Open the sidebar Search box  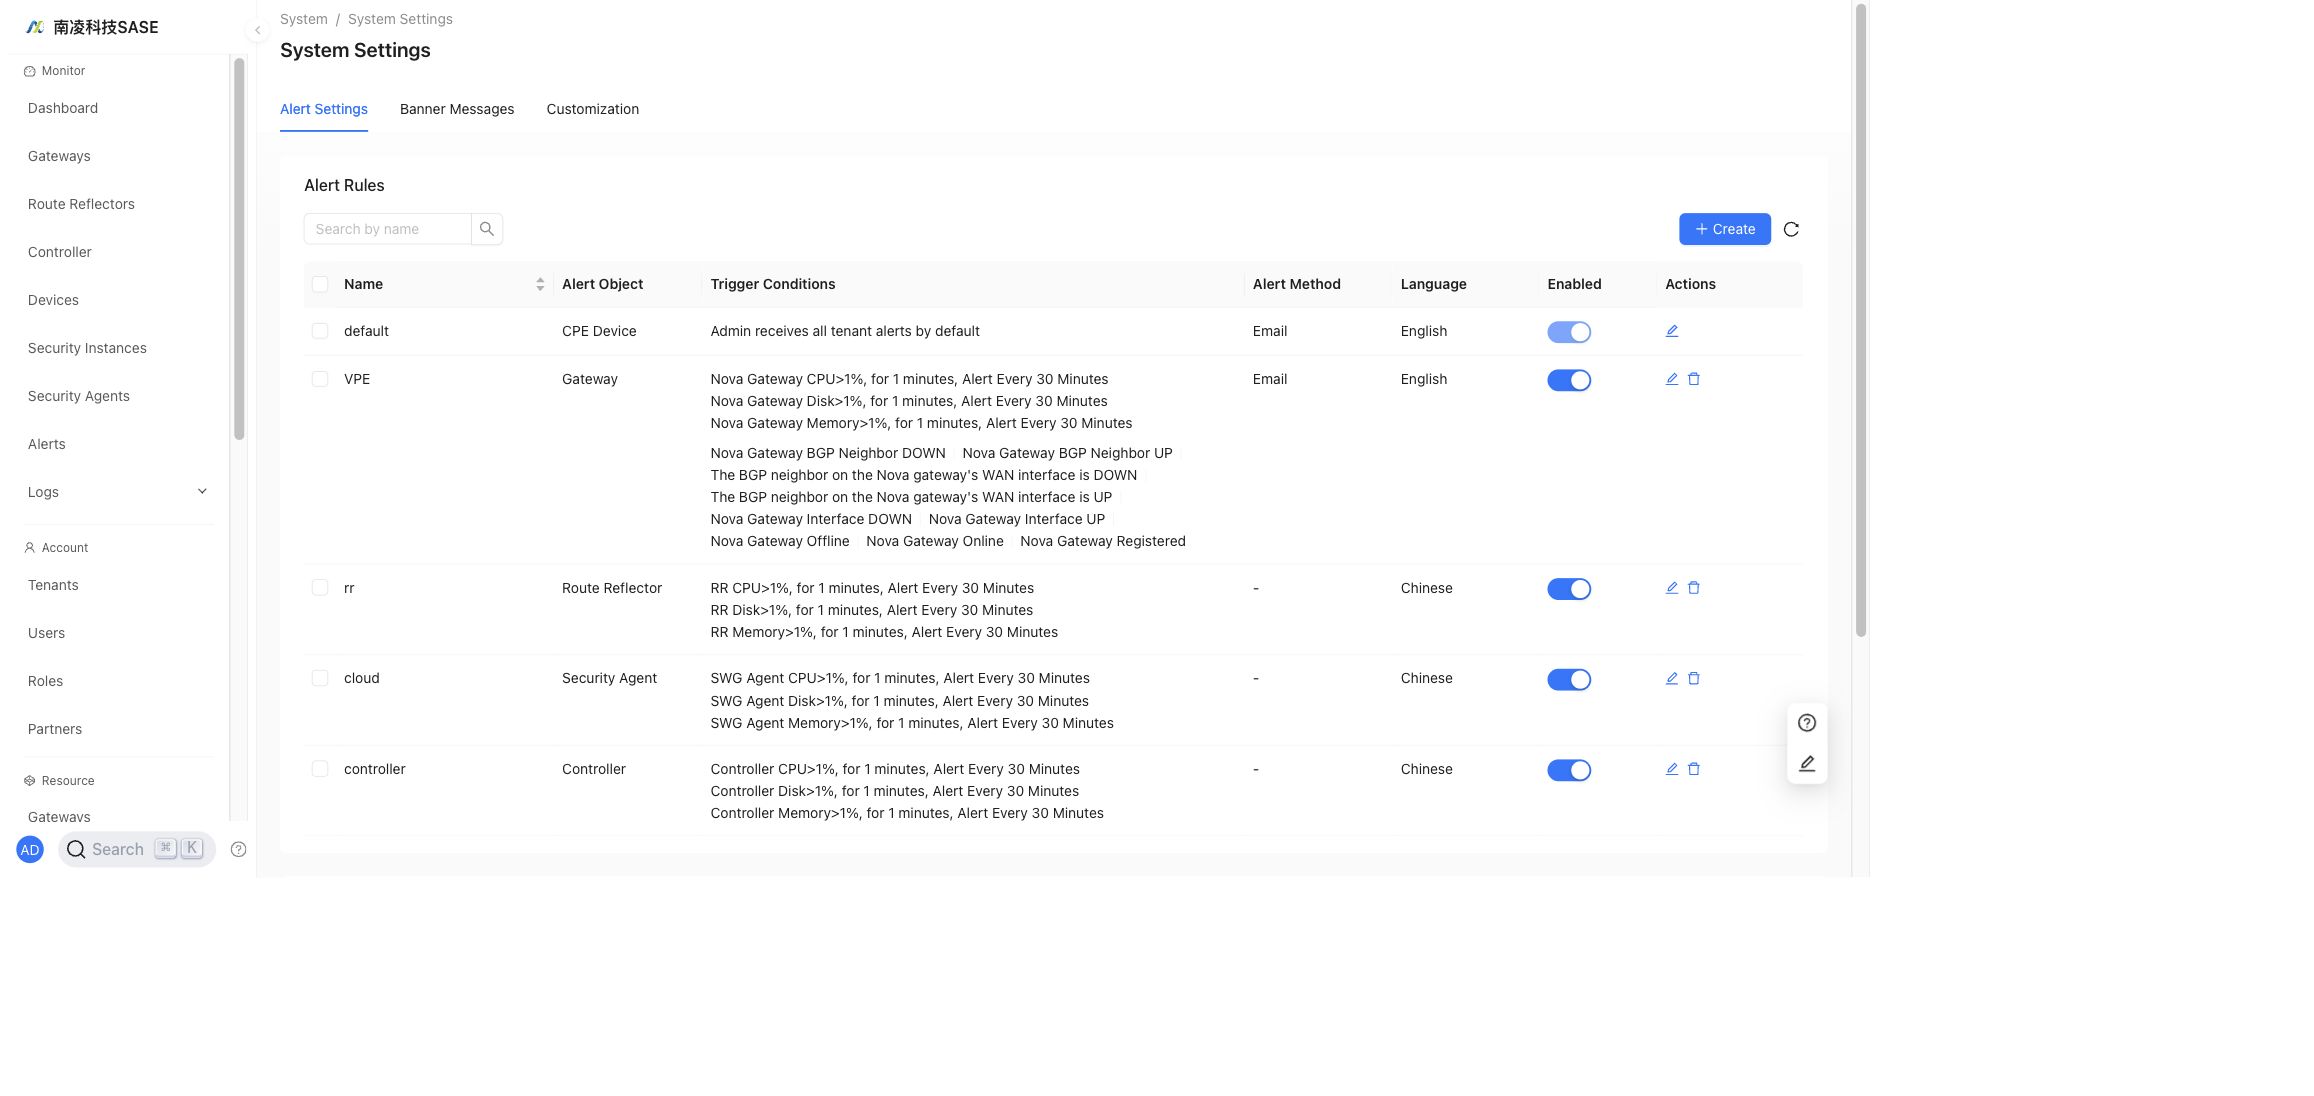(x=137, y=849)
